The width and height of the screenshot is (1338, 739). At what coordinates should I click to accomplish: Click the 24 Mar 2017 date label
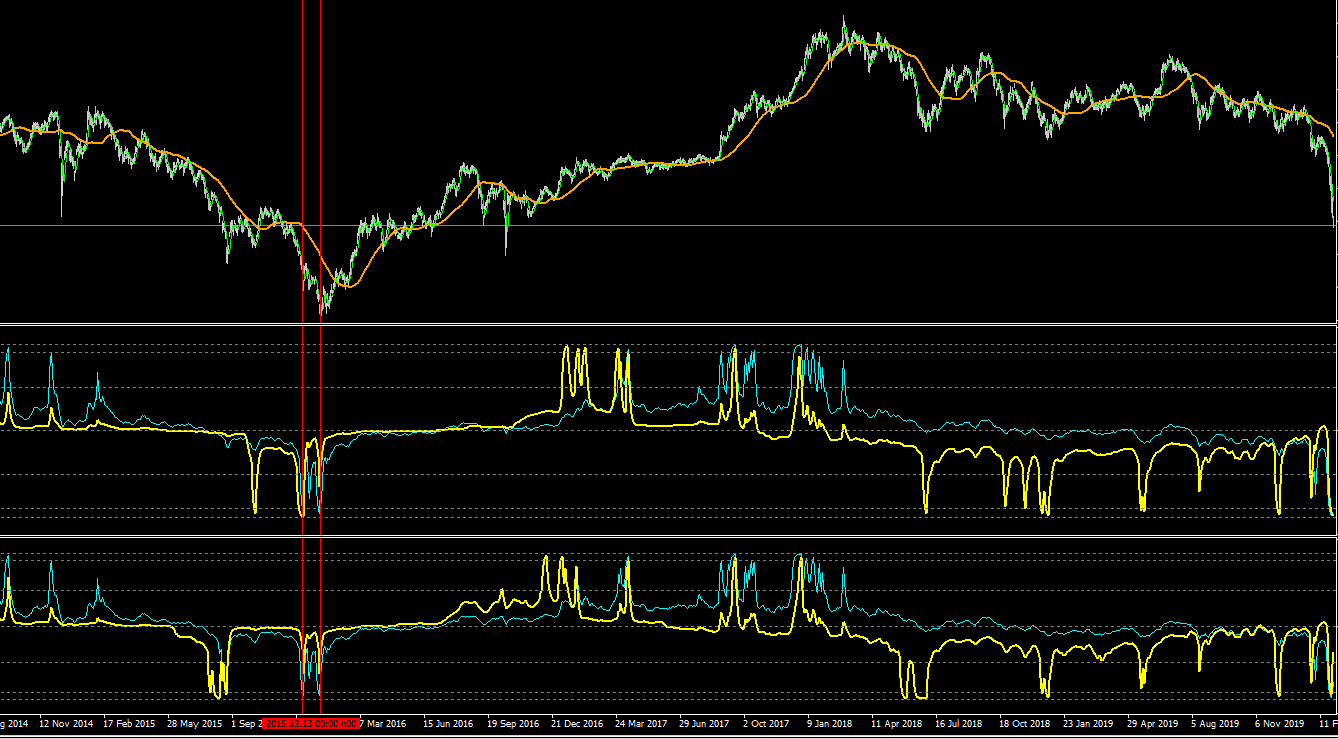641,723
